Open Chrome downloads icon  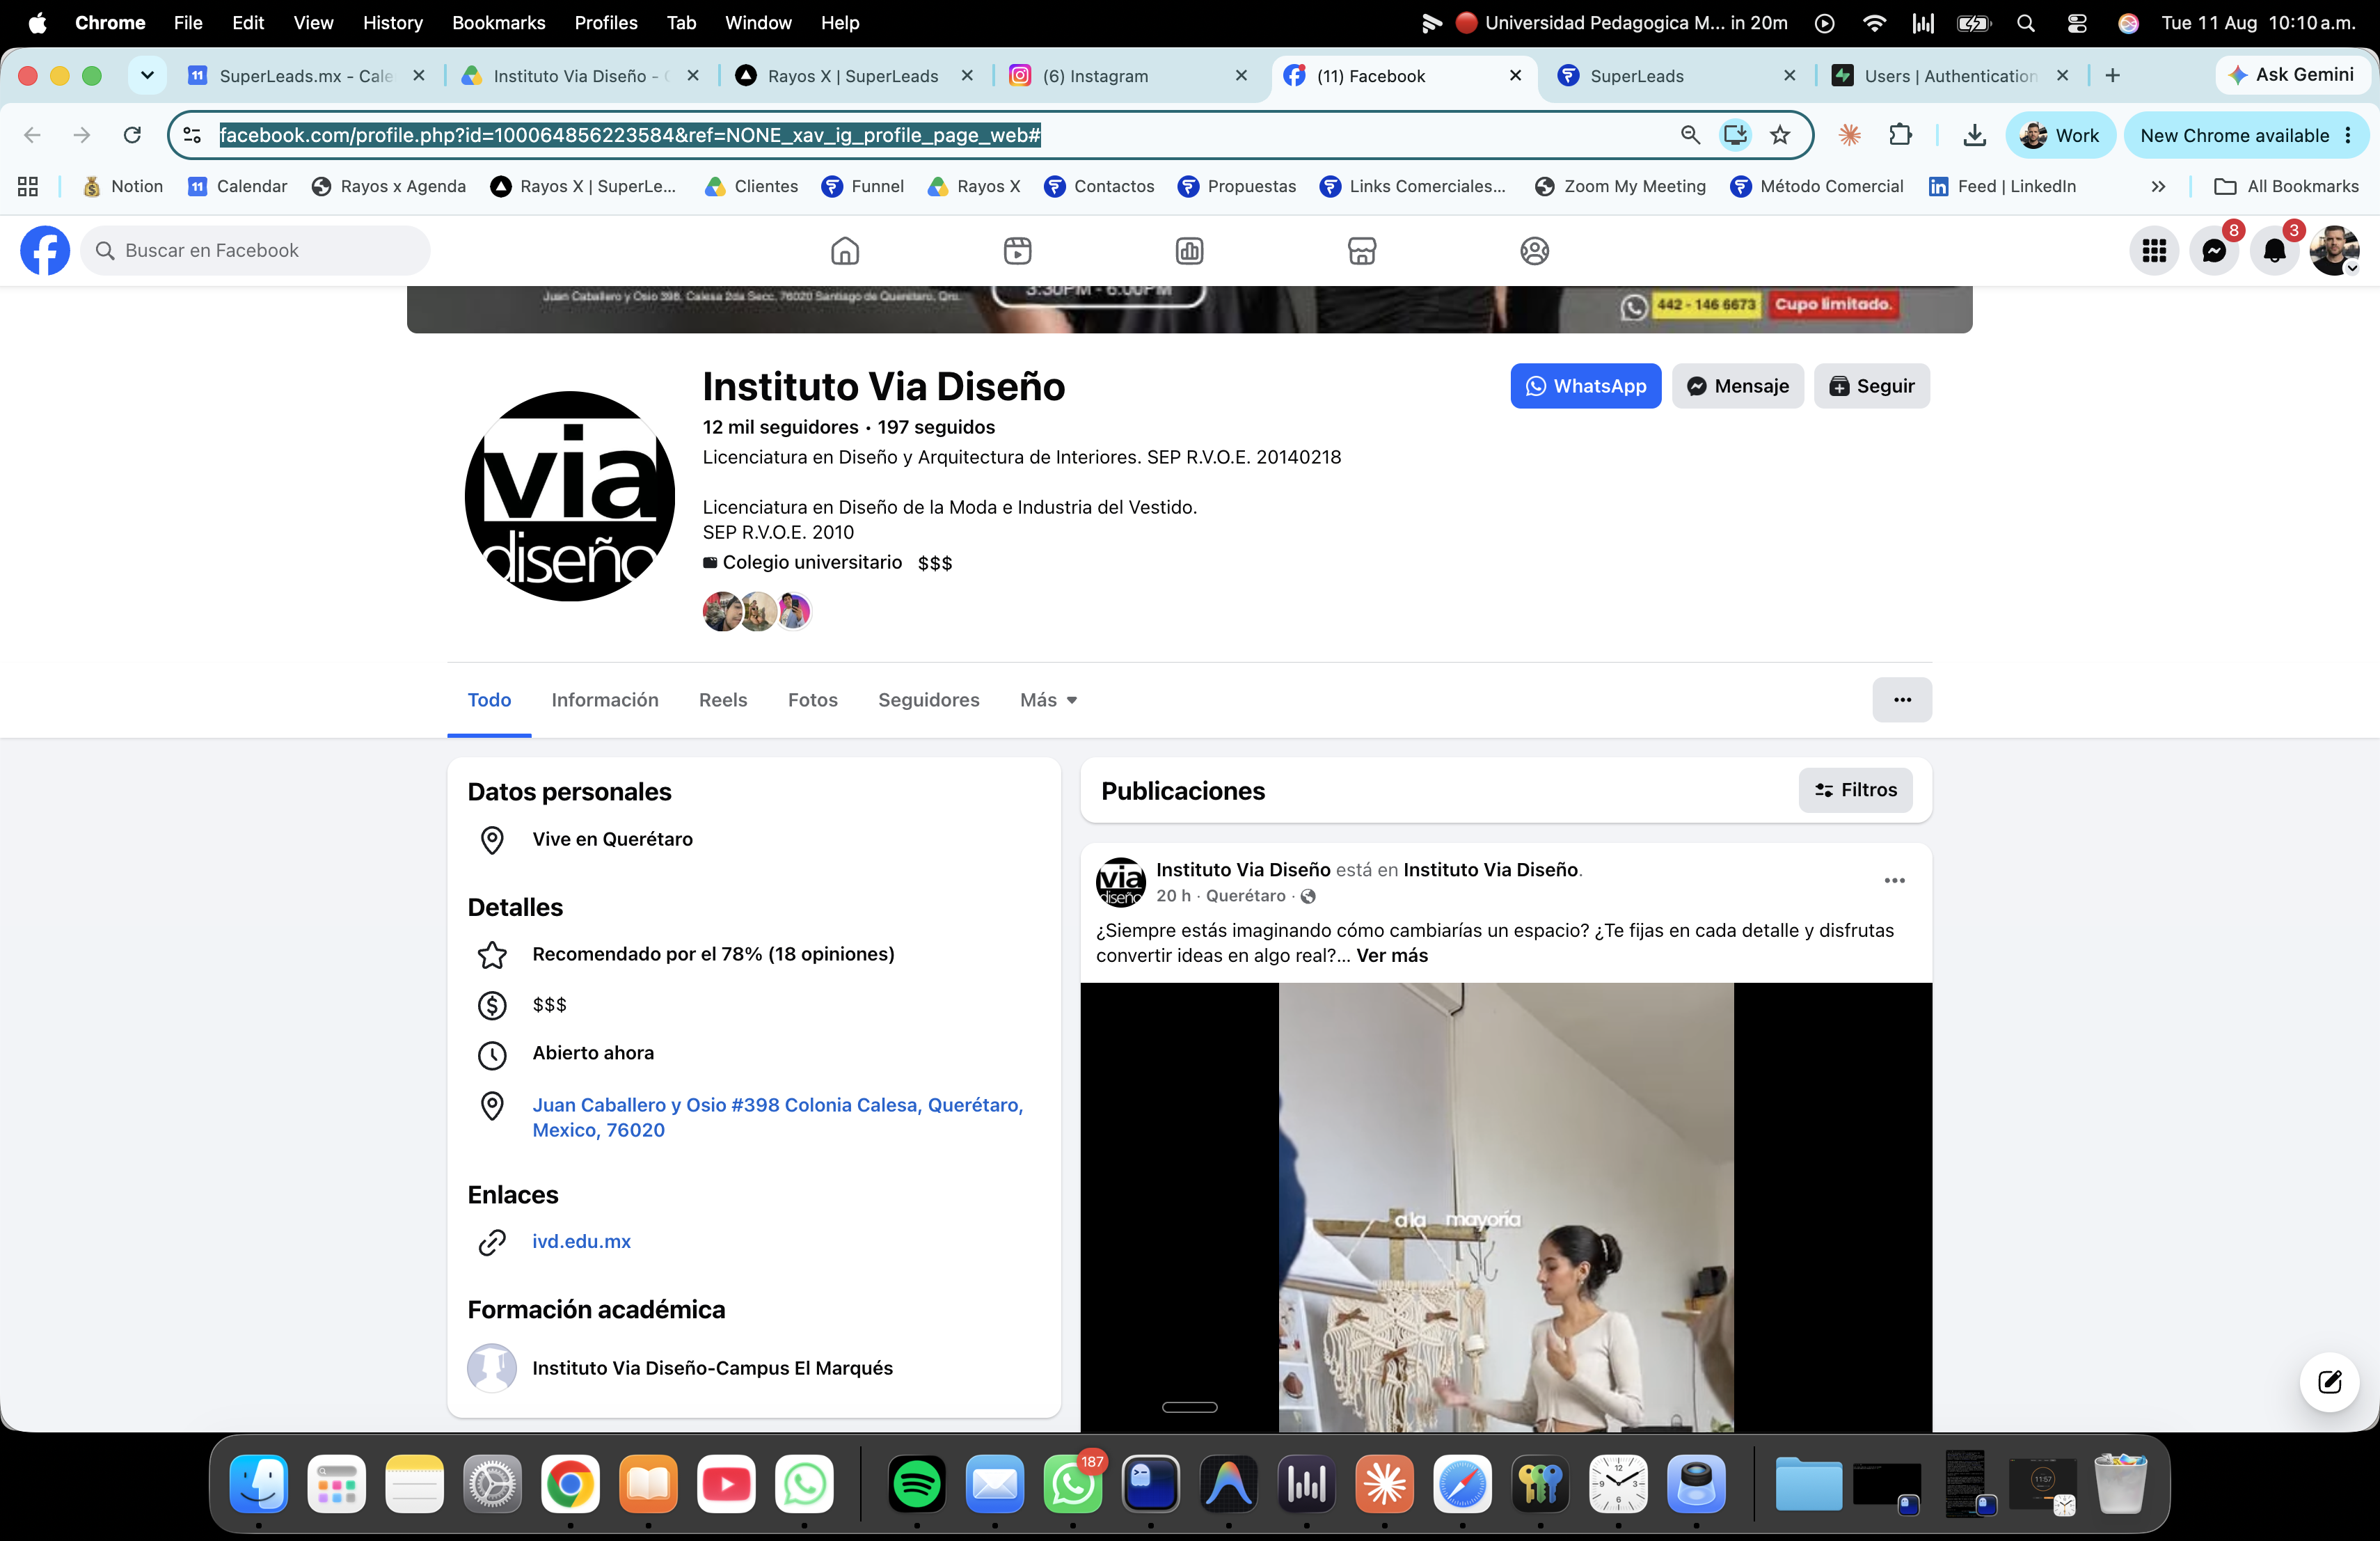(x=1974, y=135)
